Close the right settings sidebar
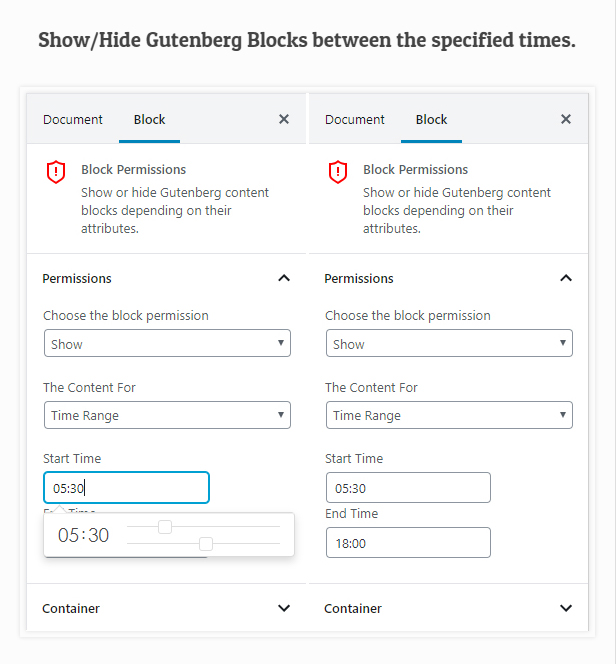Screen dimensions: 616x664 566,119
